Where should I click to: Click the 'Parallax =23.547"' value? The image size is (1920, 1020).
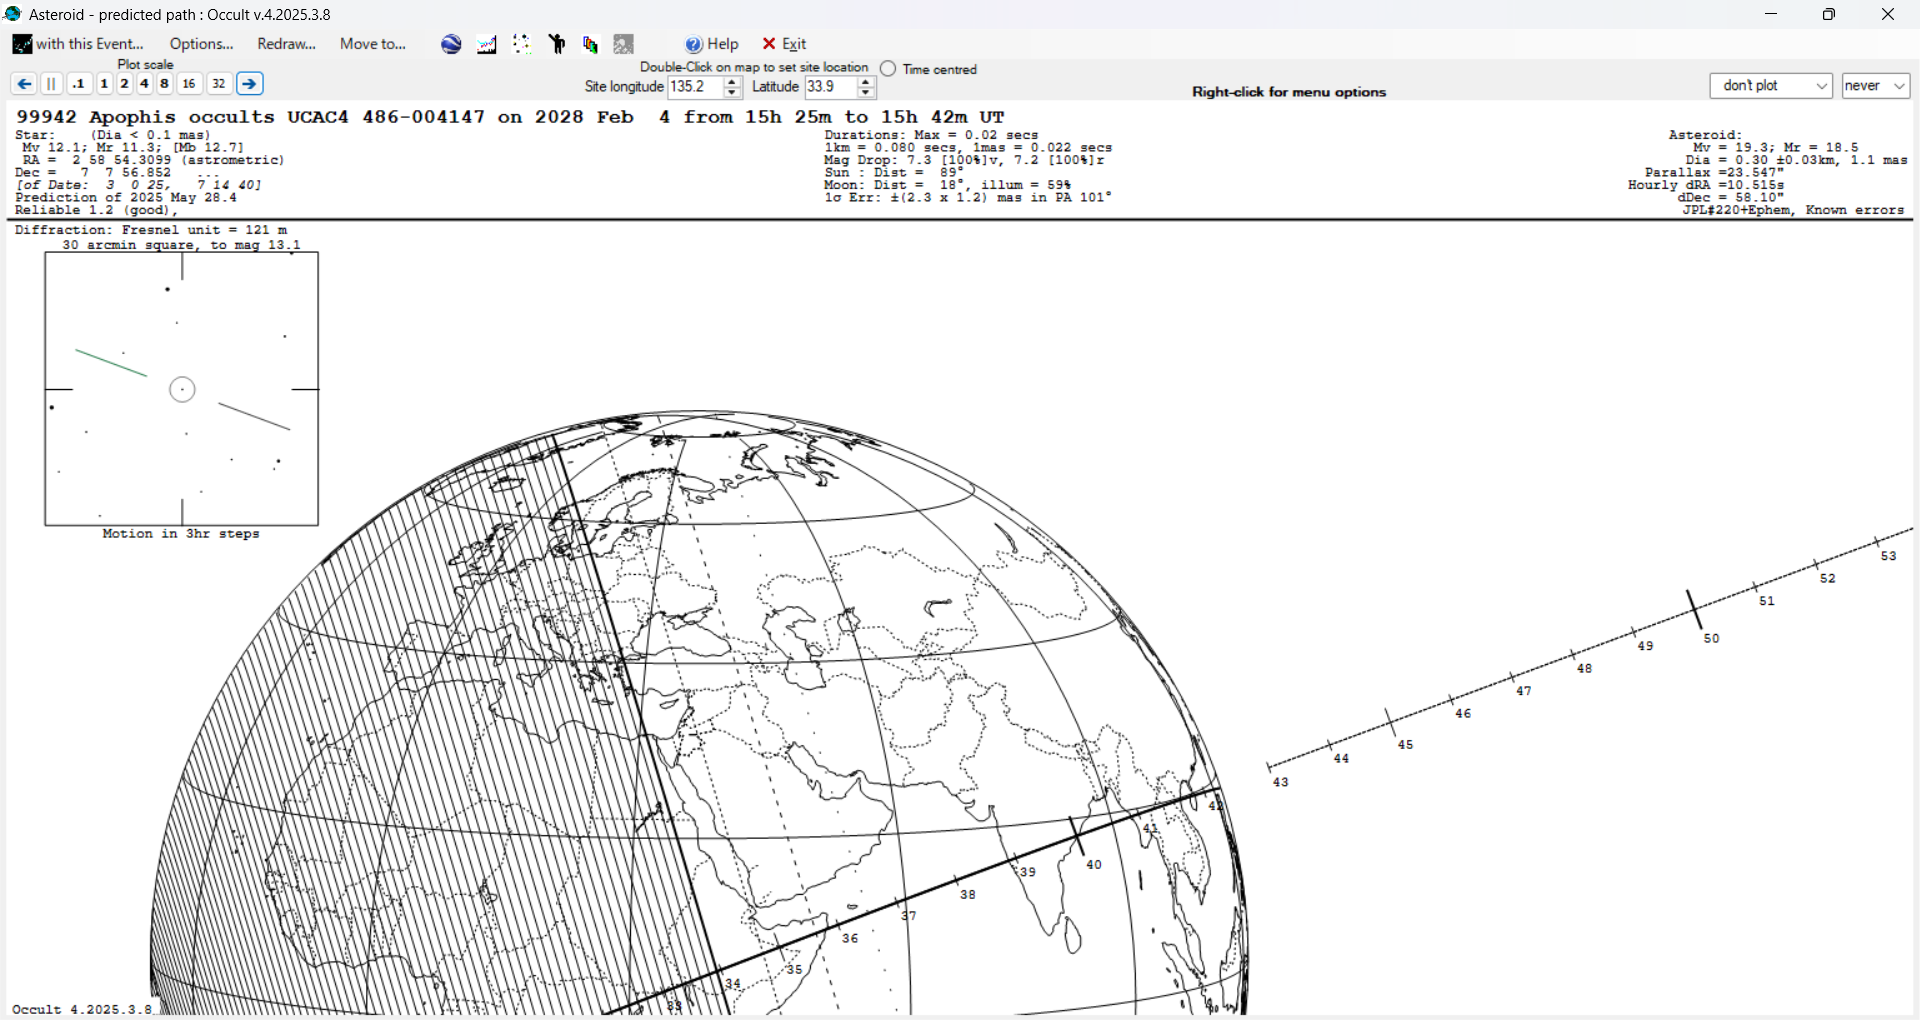(x=1714, y=172)
